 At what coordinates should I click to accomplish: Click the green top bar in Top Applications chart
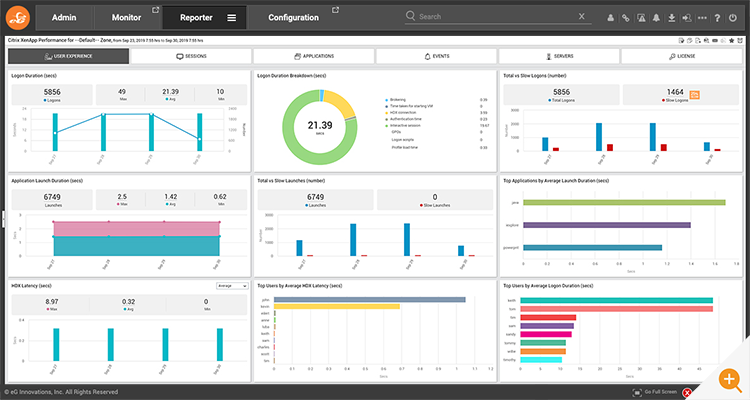[x=624, y=203]
